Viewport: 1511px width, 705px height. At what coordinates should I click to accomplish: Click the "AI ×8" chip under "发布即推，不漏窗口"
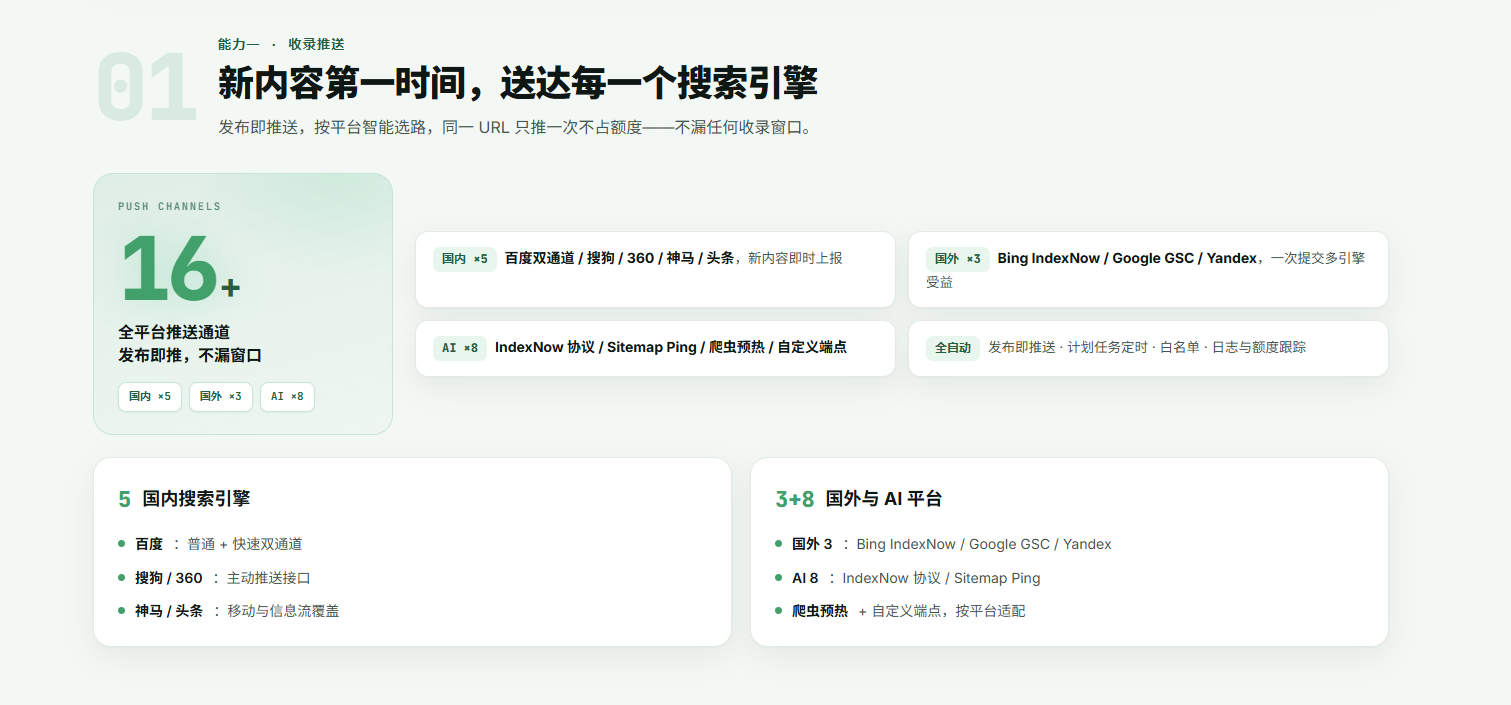coord(287,397)
